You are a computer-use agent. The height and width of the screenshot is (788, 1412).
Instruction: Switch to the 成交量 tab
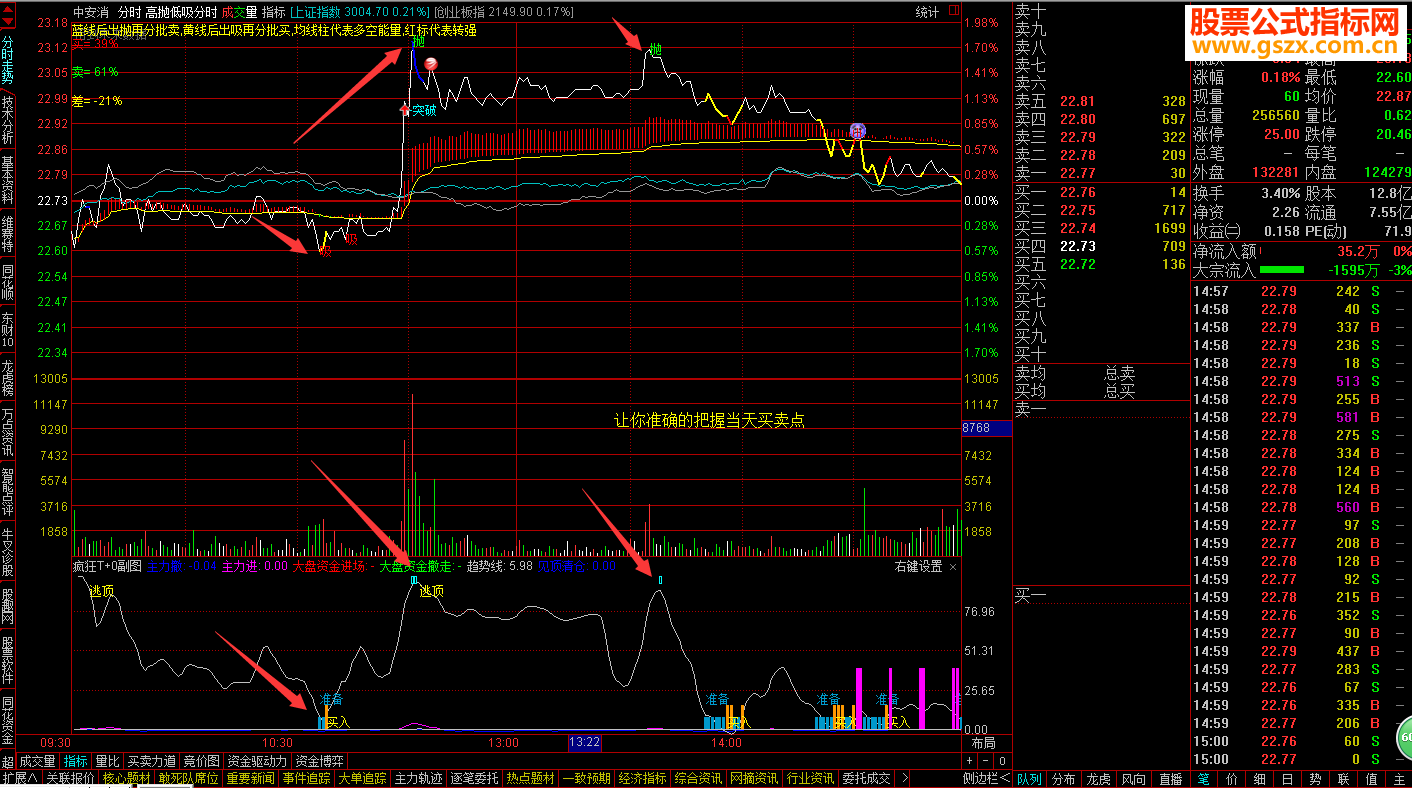pyautogui.click(x=38, y=762)
